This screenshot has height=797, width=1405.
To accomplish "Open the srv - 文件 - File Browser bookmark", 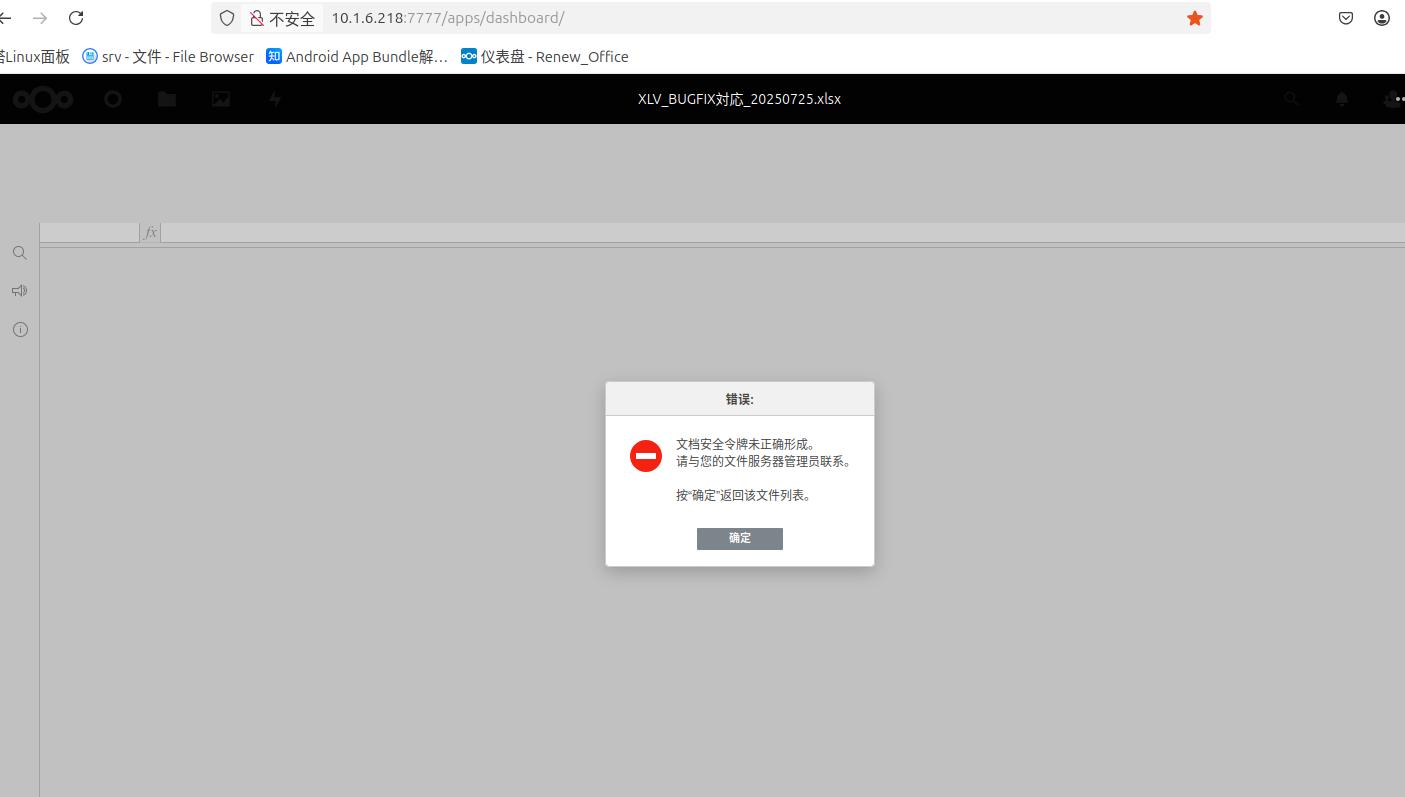I will (168, 57).
